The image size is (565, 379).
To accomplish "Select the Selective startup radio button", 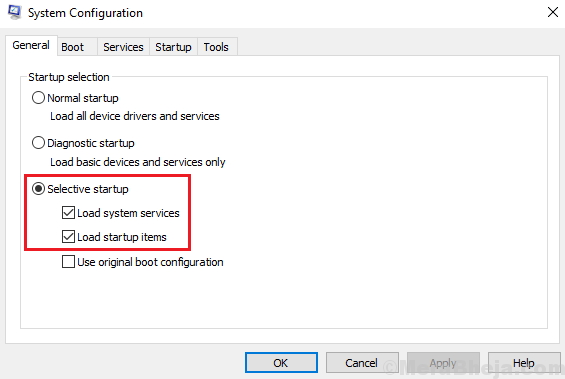I will 39,188.
